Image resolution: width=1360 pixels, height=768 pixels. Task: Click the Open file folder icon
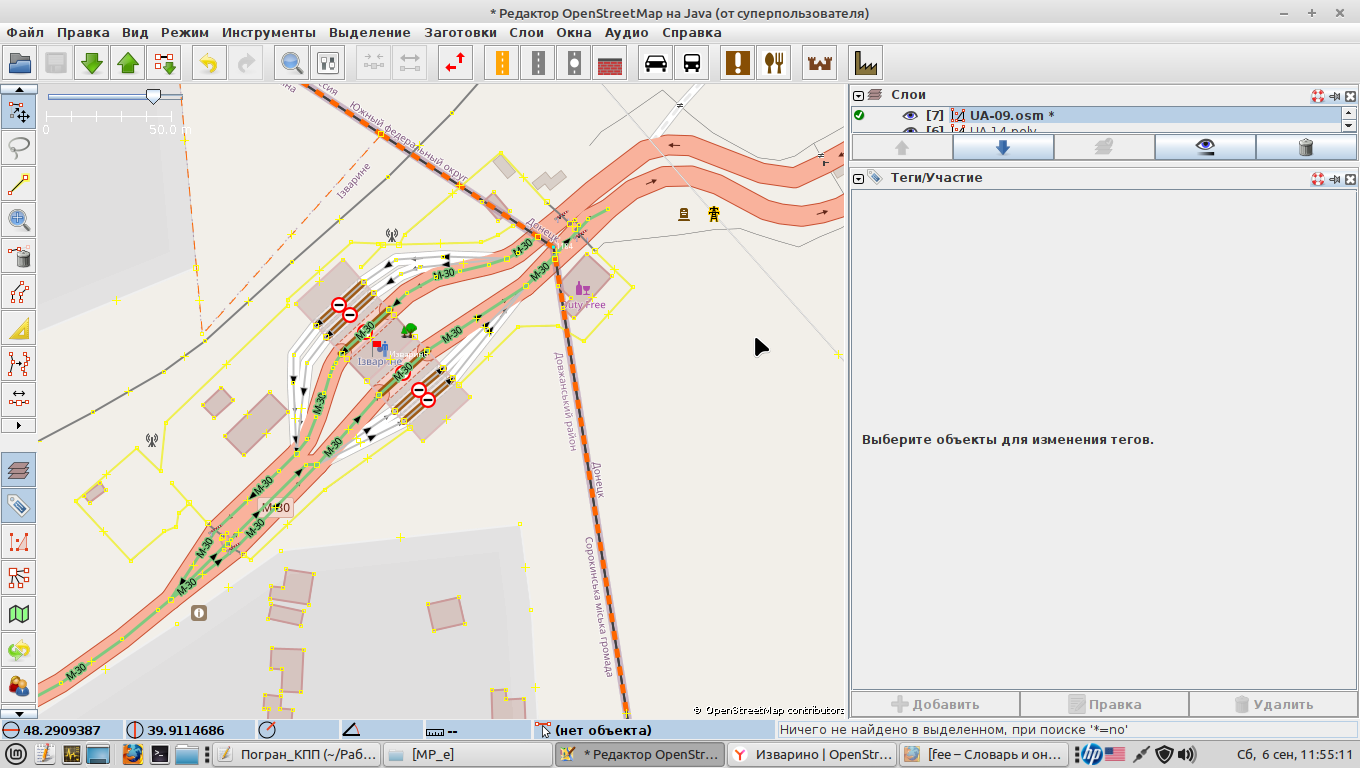pyautogui.click(x=20, y=63)
